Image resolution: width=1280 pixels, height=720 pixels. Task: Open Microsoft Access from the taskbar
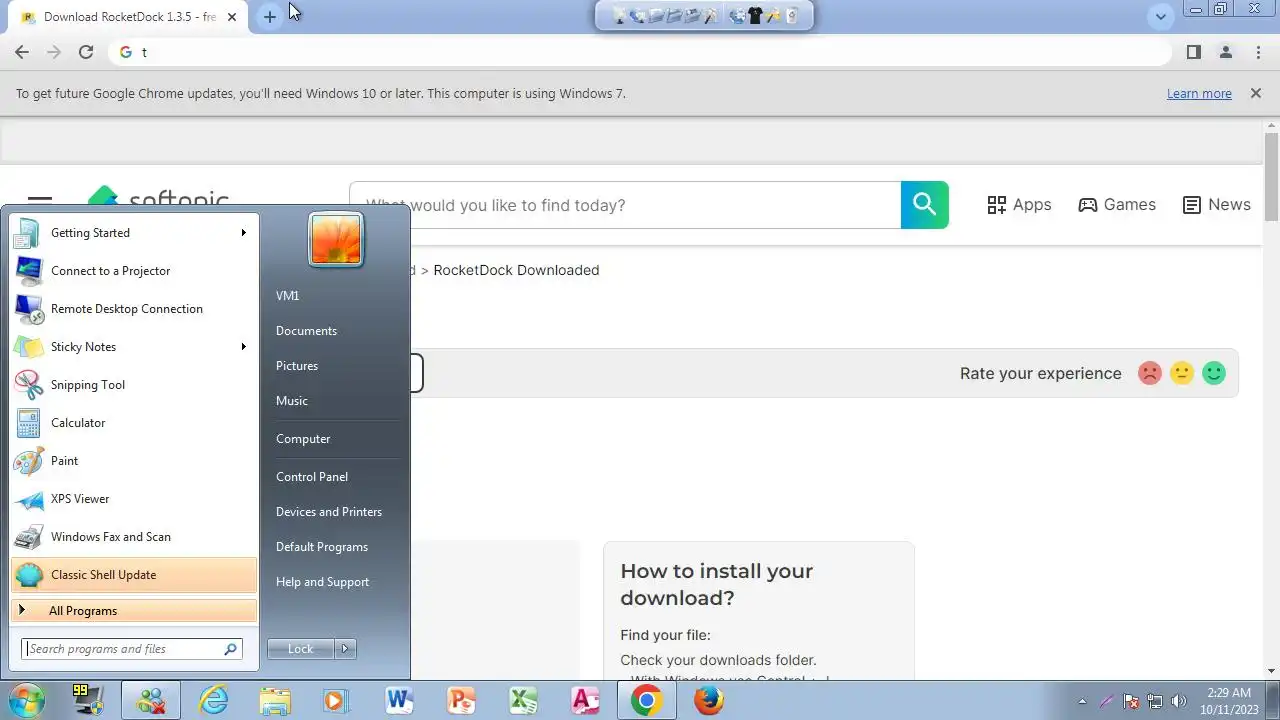[x=585, y=700]
